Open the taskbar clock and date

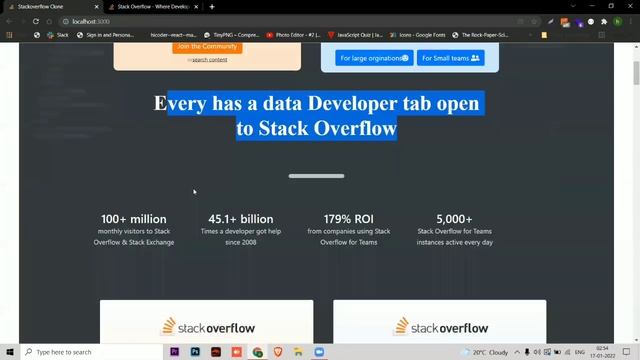[602, 352]
